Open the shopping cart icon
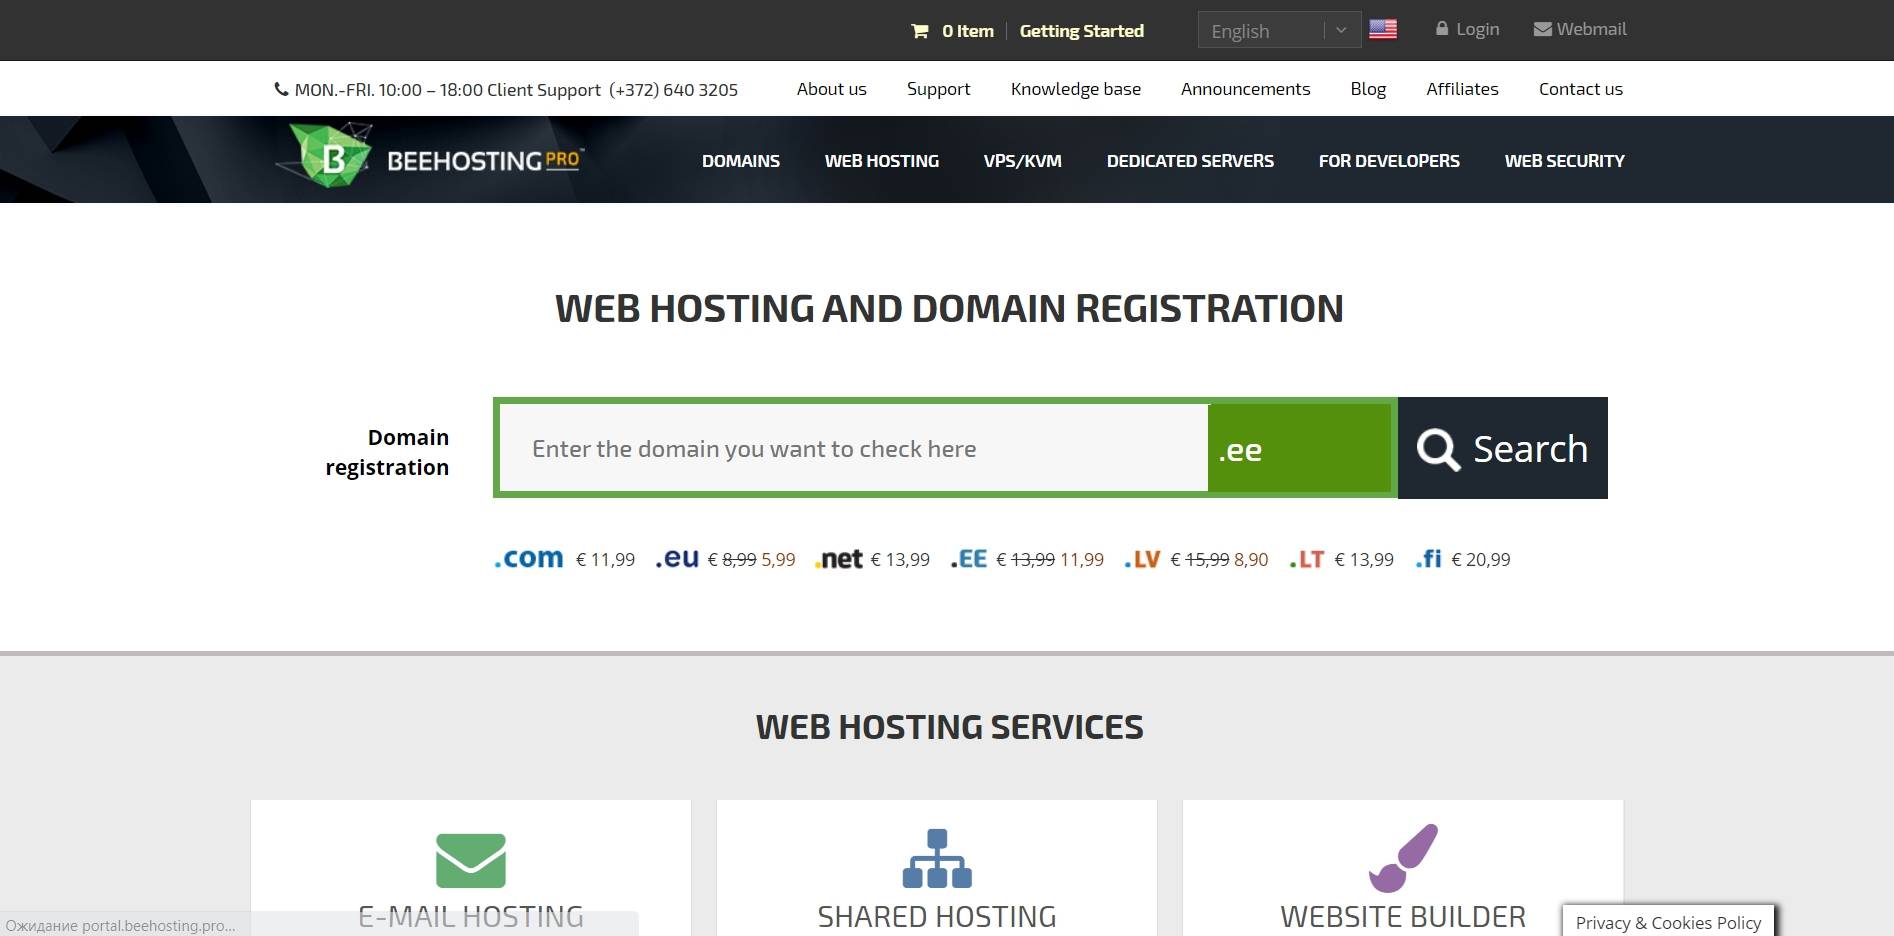Image resolution: width=1894 pixels, height=936 pixels. tap(920, 31)
